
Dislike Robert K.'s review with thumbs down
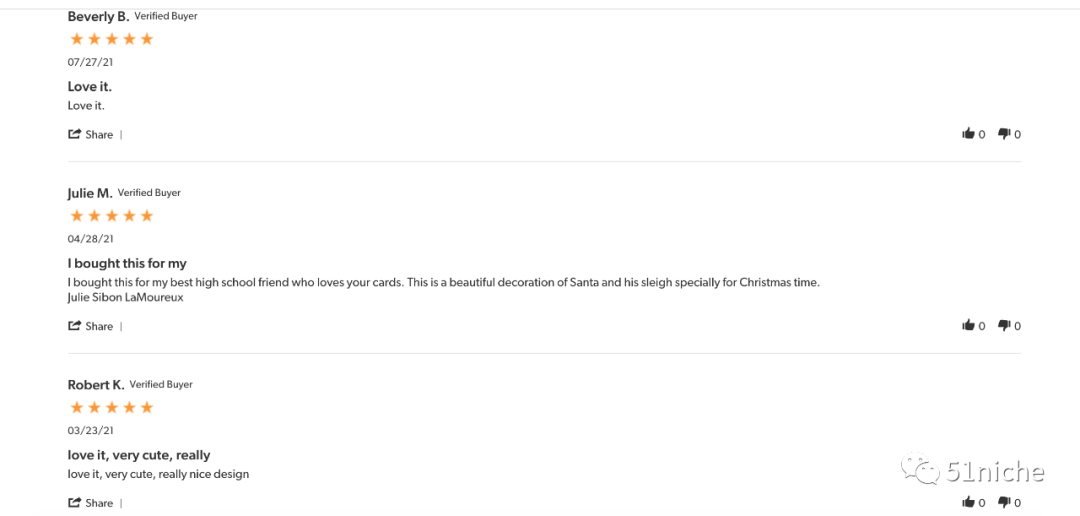[x=1004, y=502]
